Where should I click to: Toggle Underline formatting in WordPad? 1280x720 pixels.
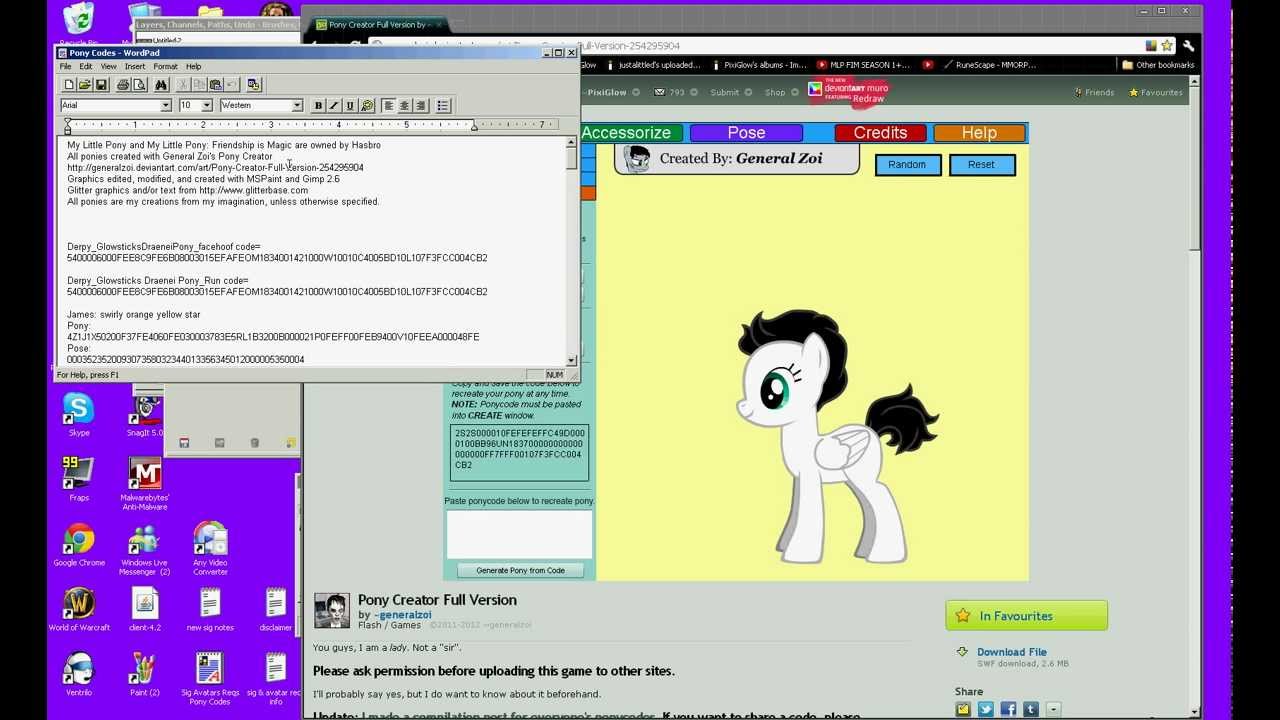click(350, 106)
